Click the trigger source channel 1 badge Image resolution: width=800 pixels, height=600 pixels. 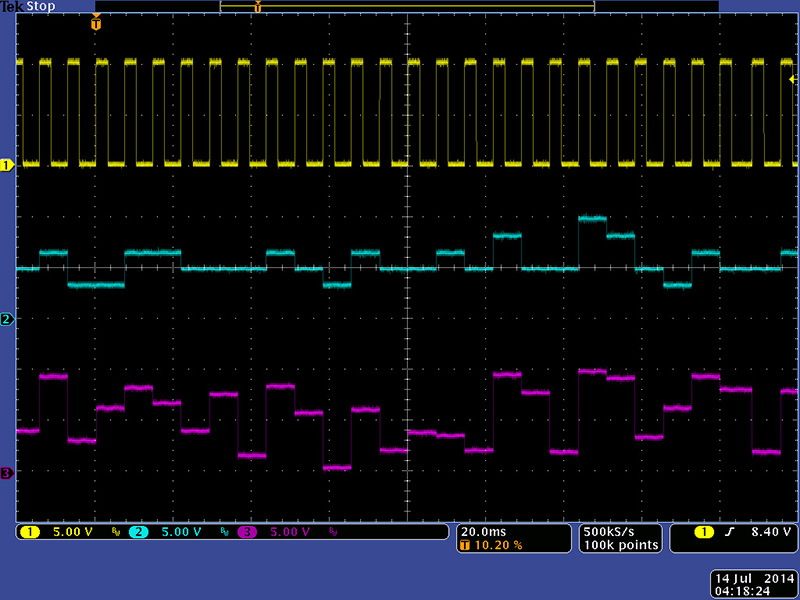tap(704, 533)
